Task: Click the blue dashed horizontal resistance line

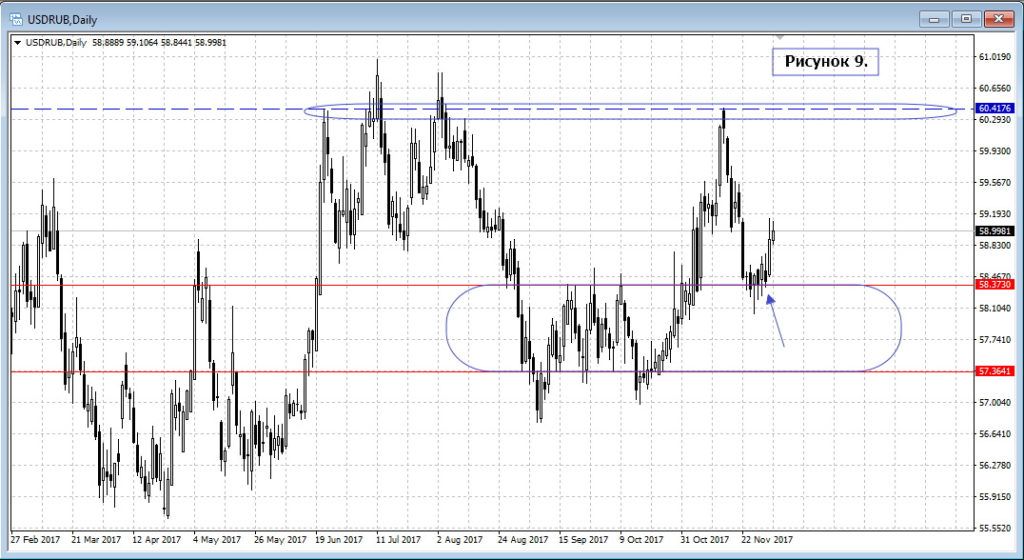Action: 150,108
